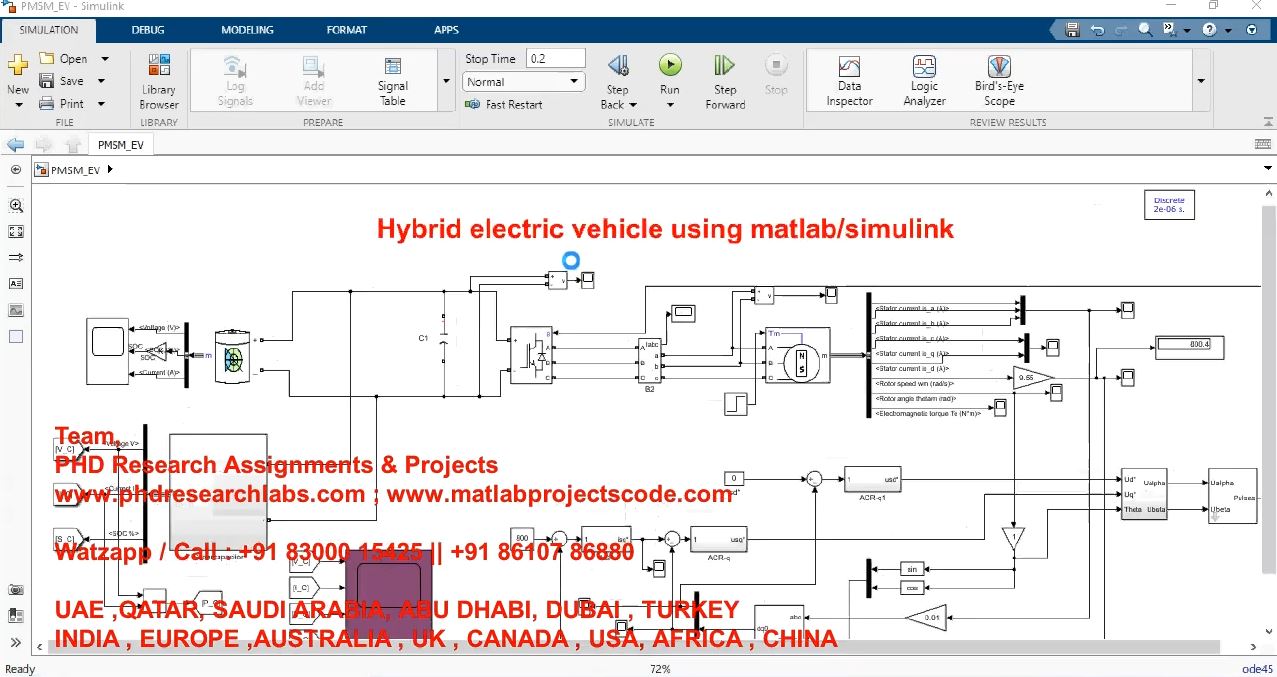Save the model using the ribbon Save button
1277x677 pixels.
click(x=62, y=81)
